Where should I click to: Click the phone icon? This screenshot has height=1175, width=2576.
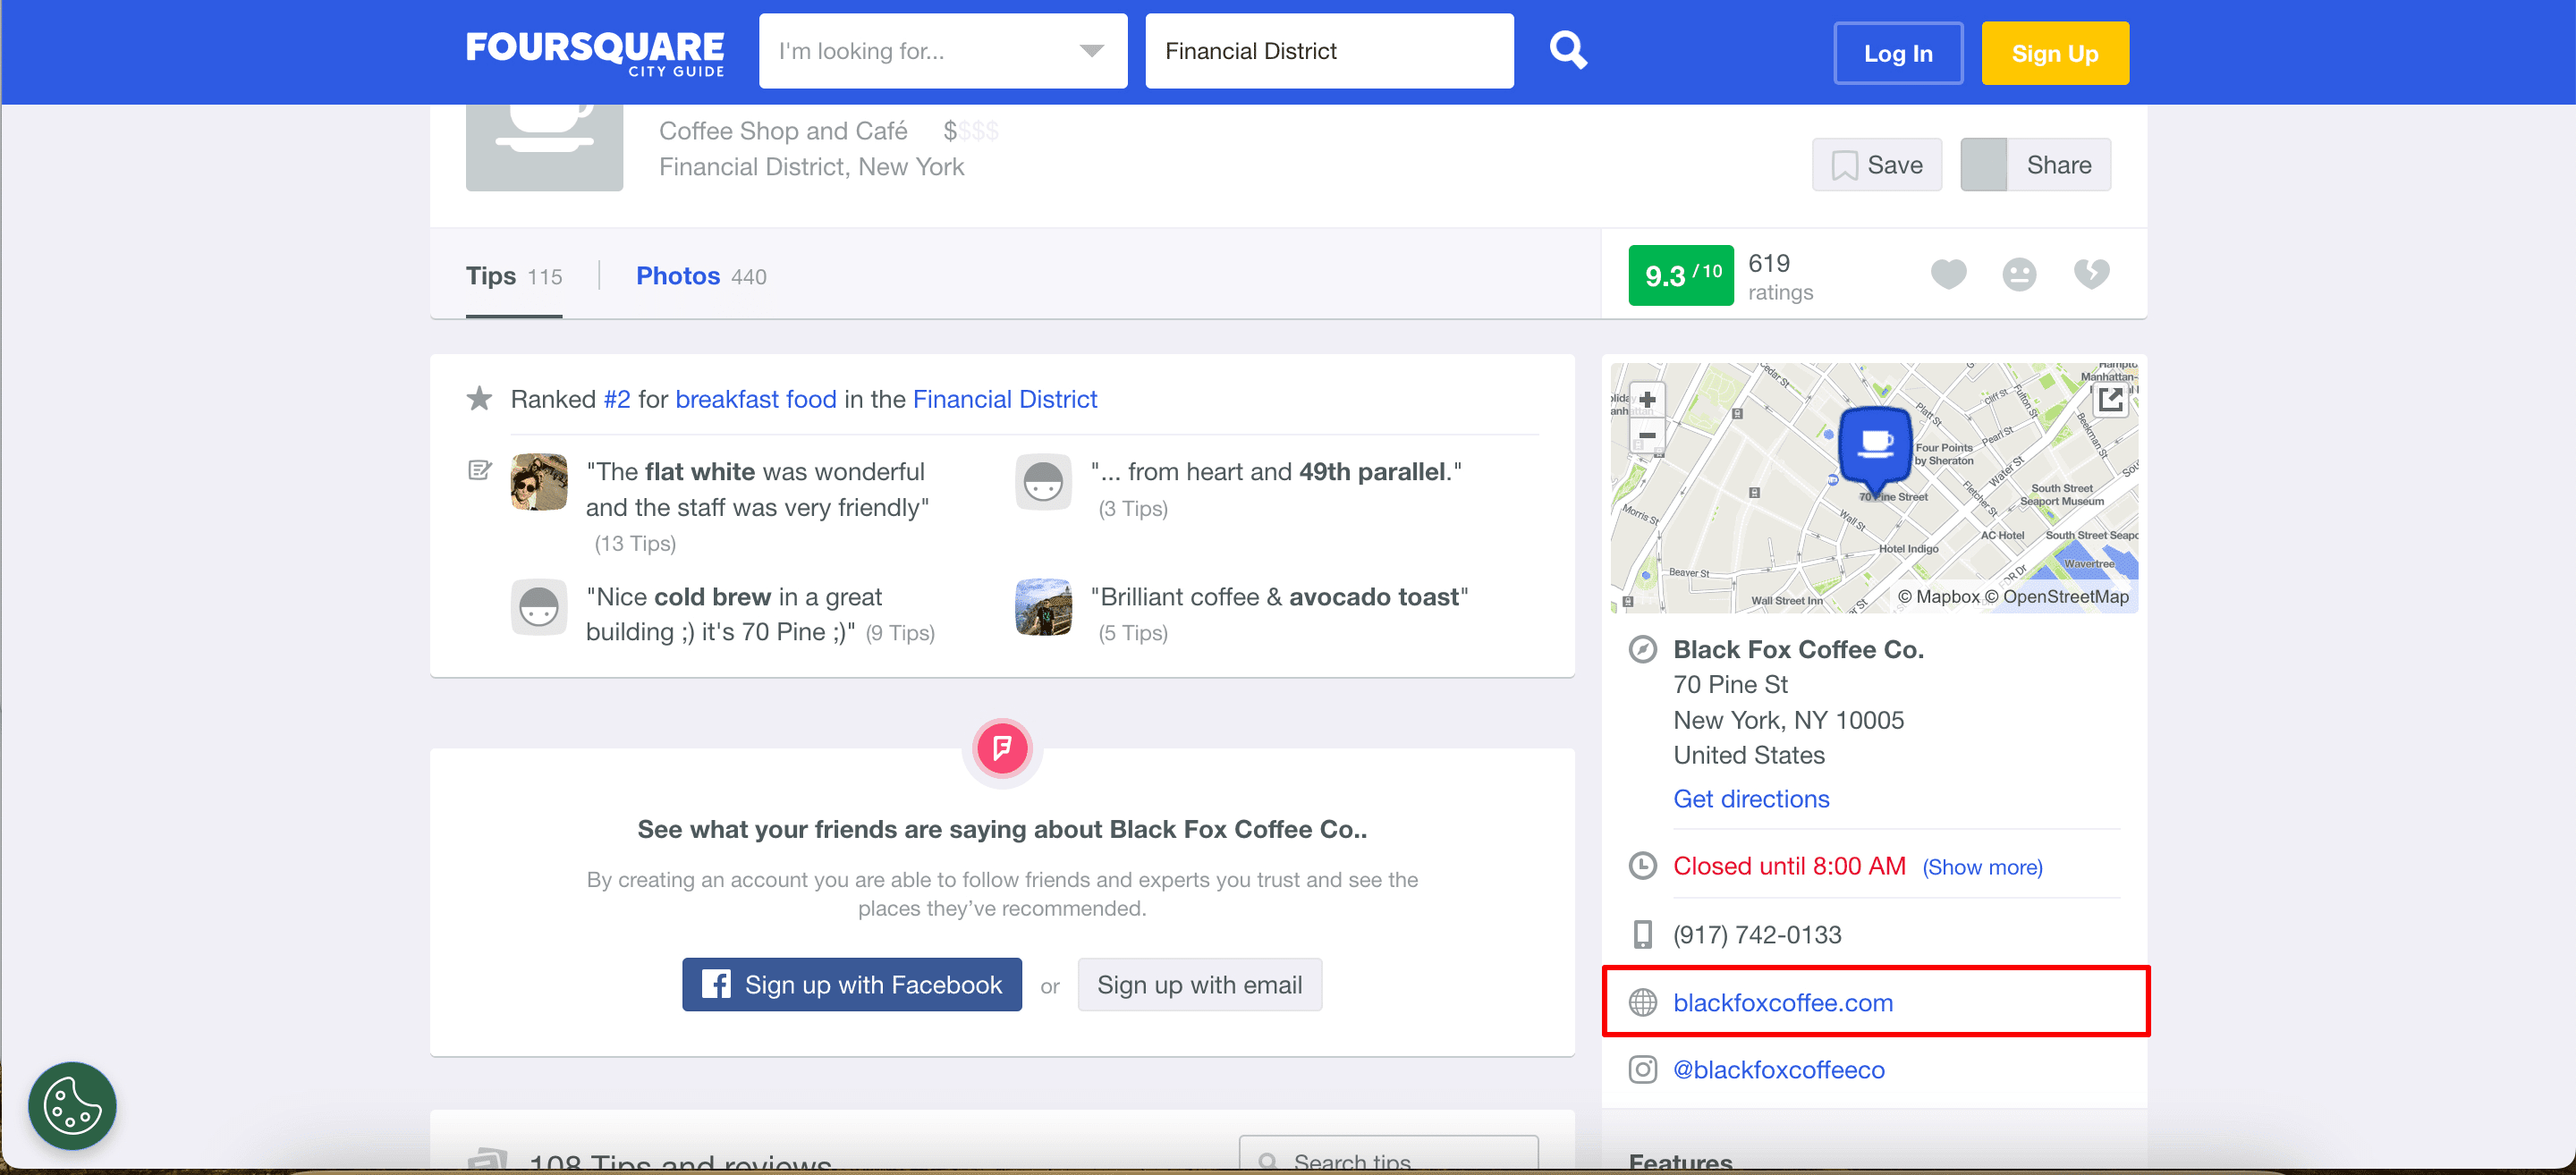pyautogui.click(x=1643, y=935)
